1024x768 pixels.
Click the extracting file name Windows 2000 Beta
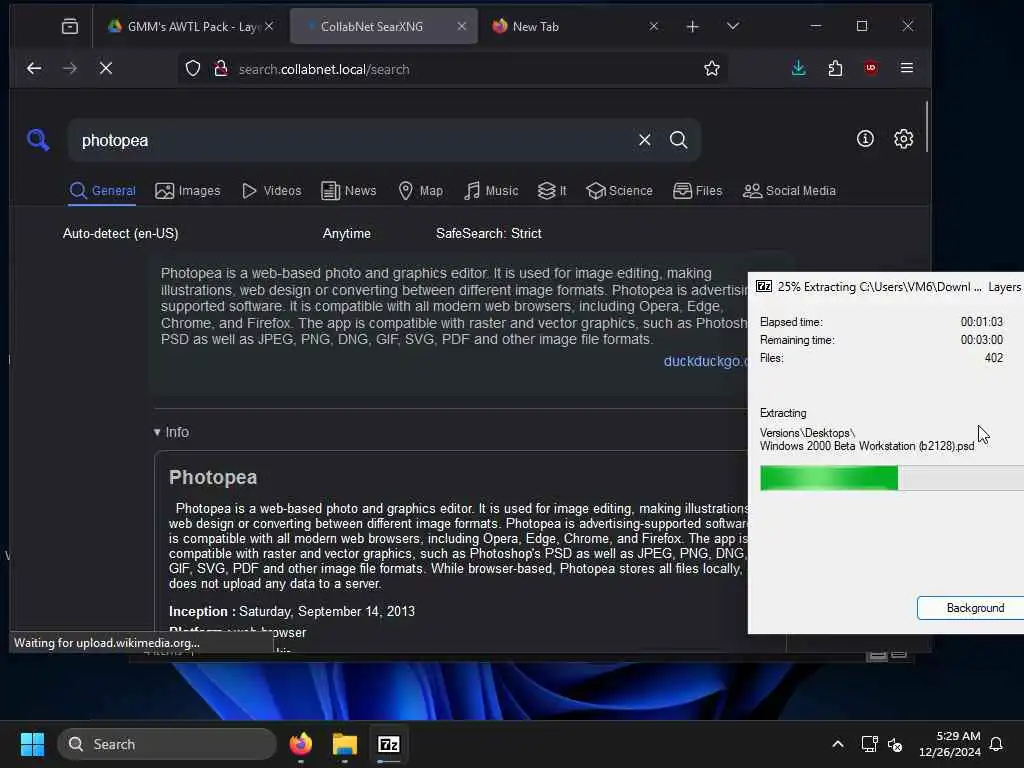pyautogui.click(x=867, y=446)
